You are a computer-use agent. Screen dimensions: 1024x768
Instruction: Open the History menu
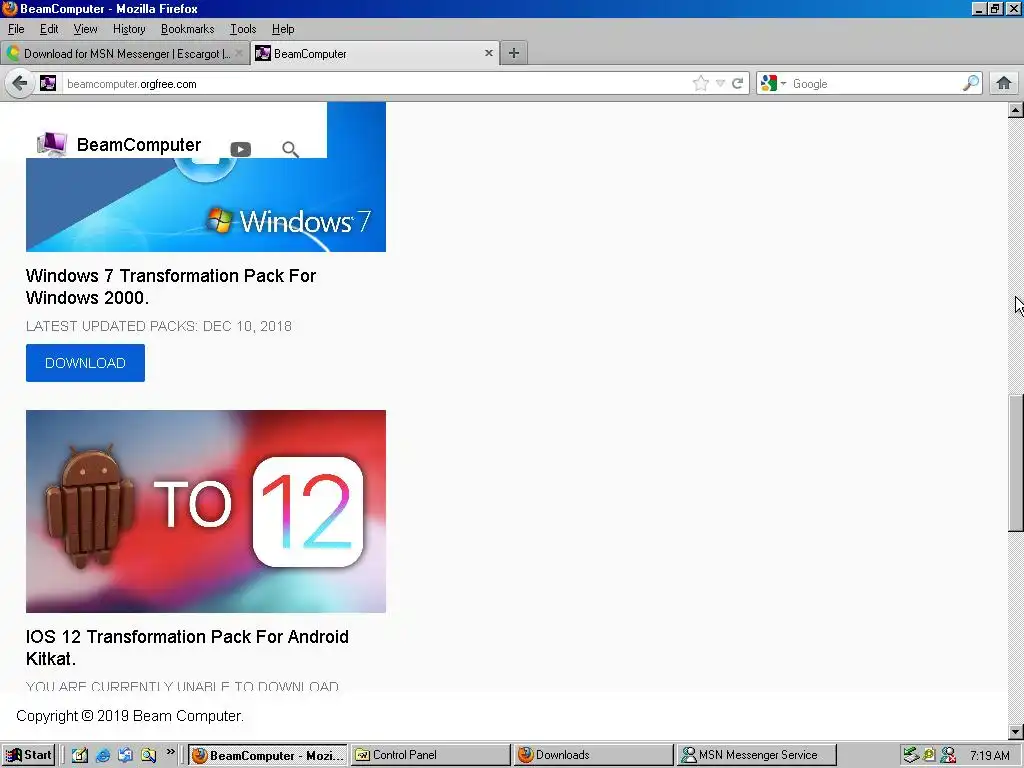[129, 29]
